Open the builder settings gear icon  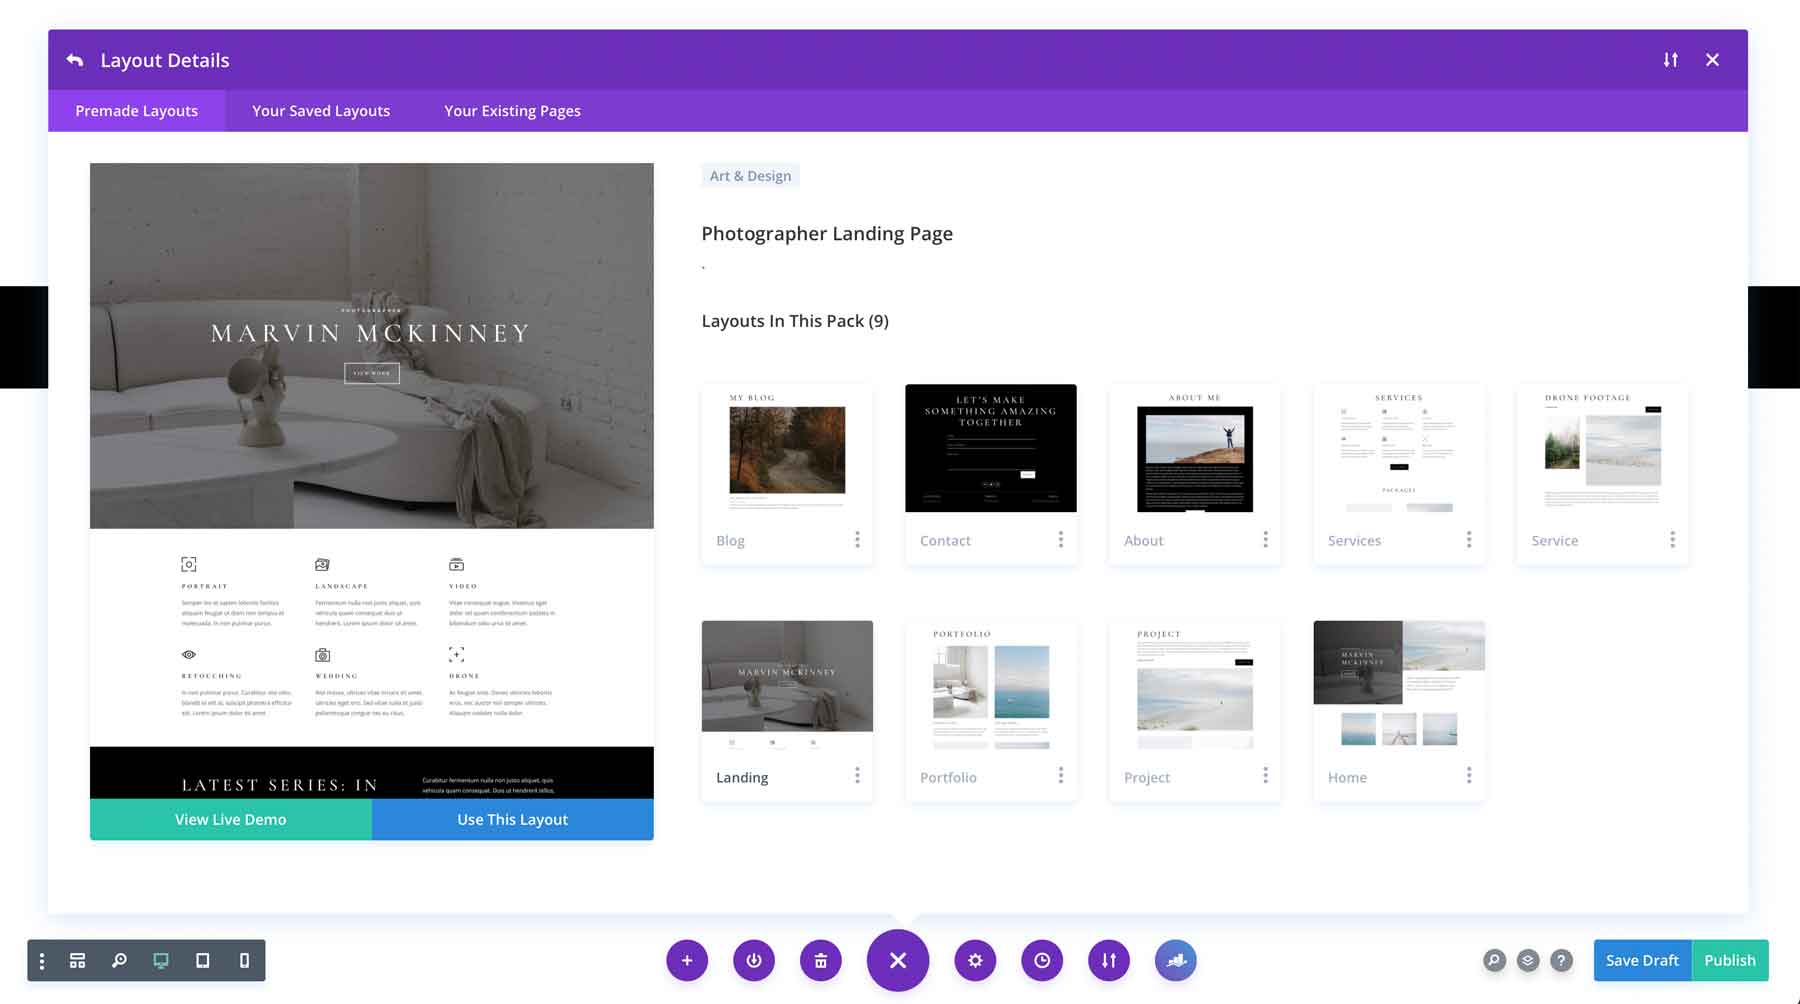pos(975,960)
